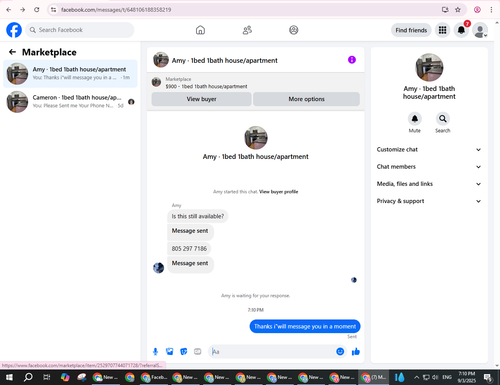Image resolution: width=500 pixels, height=385 pixels.
Task: Open Windows taskbar search
Action: coord(28,377)
